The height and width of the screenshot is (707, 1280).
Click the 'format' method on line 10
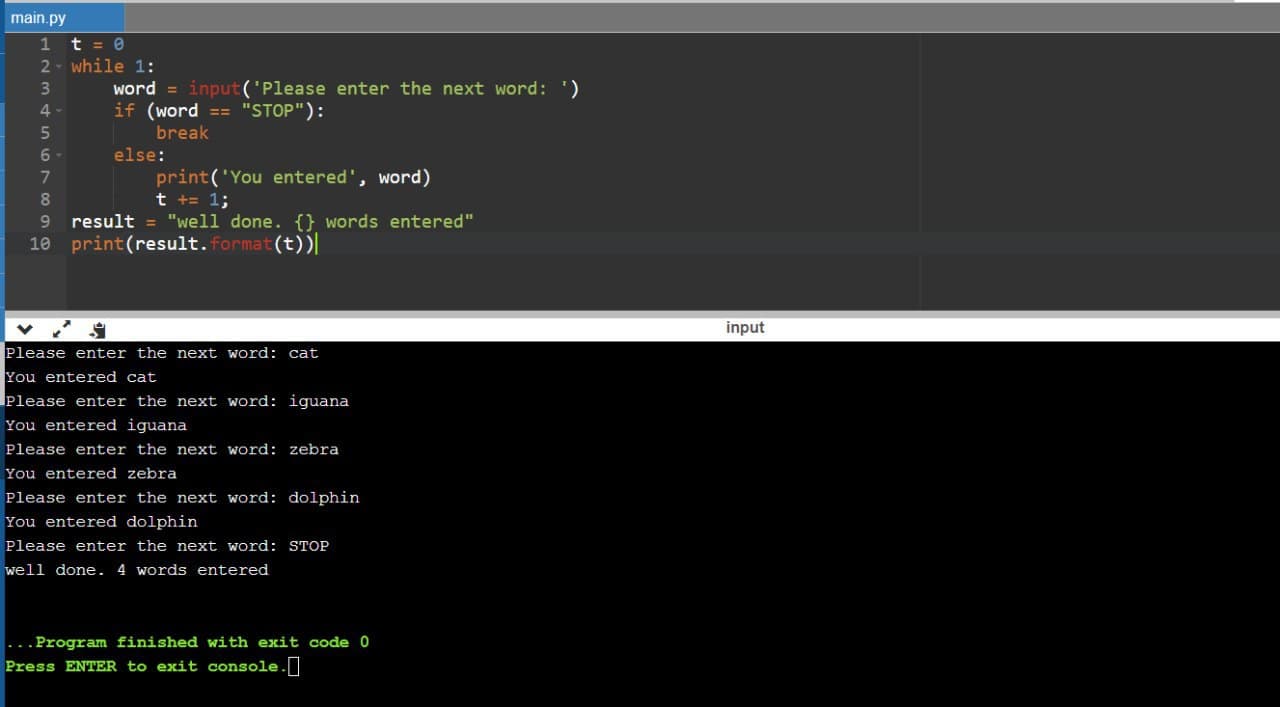241,244
